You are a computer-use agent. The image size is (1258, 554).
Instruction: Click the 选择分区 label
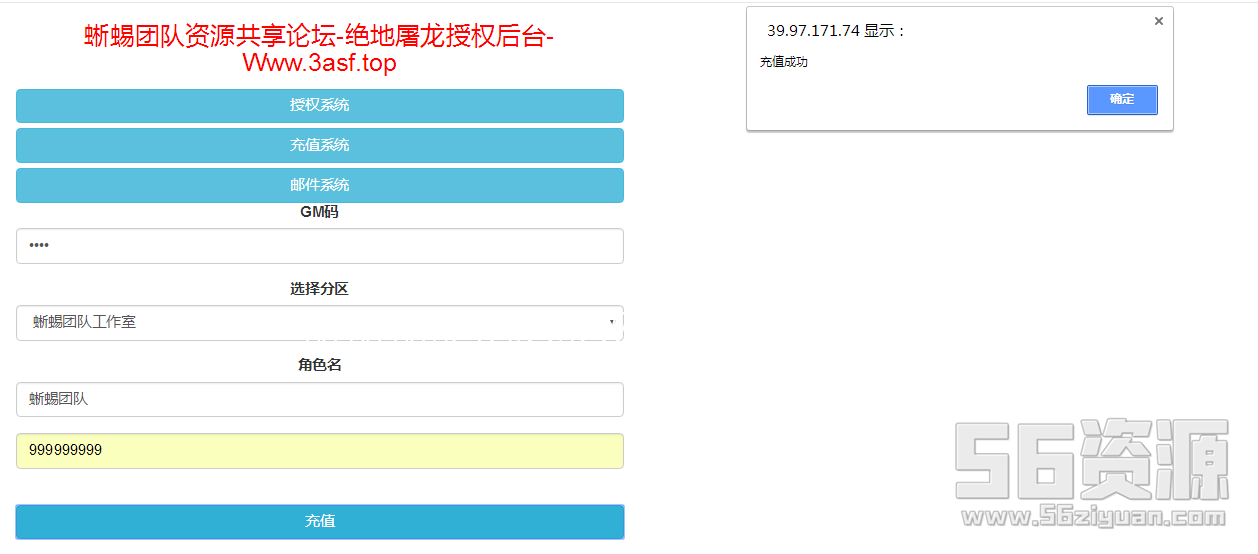point(320,289)
